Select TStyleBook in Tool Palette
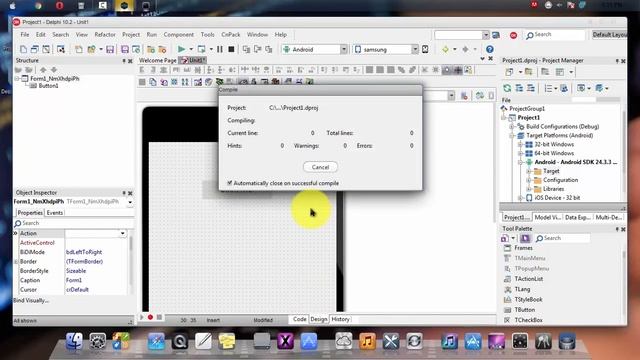 (x=529, y=300)
